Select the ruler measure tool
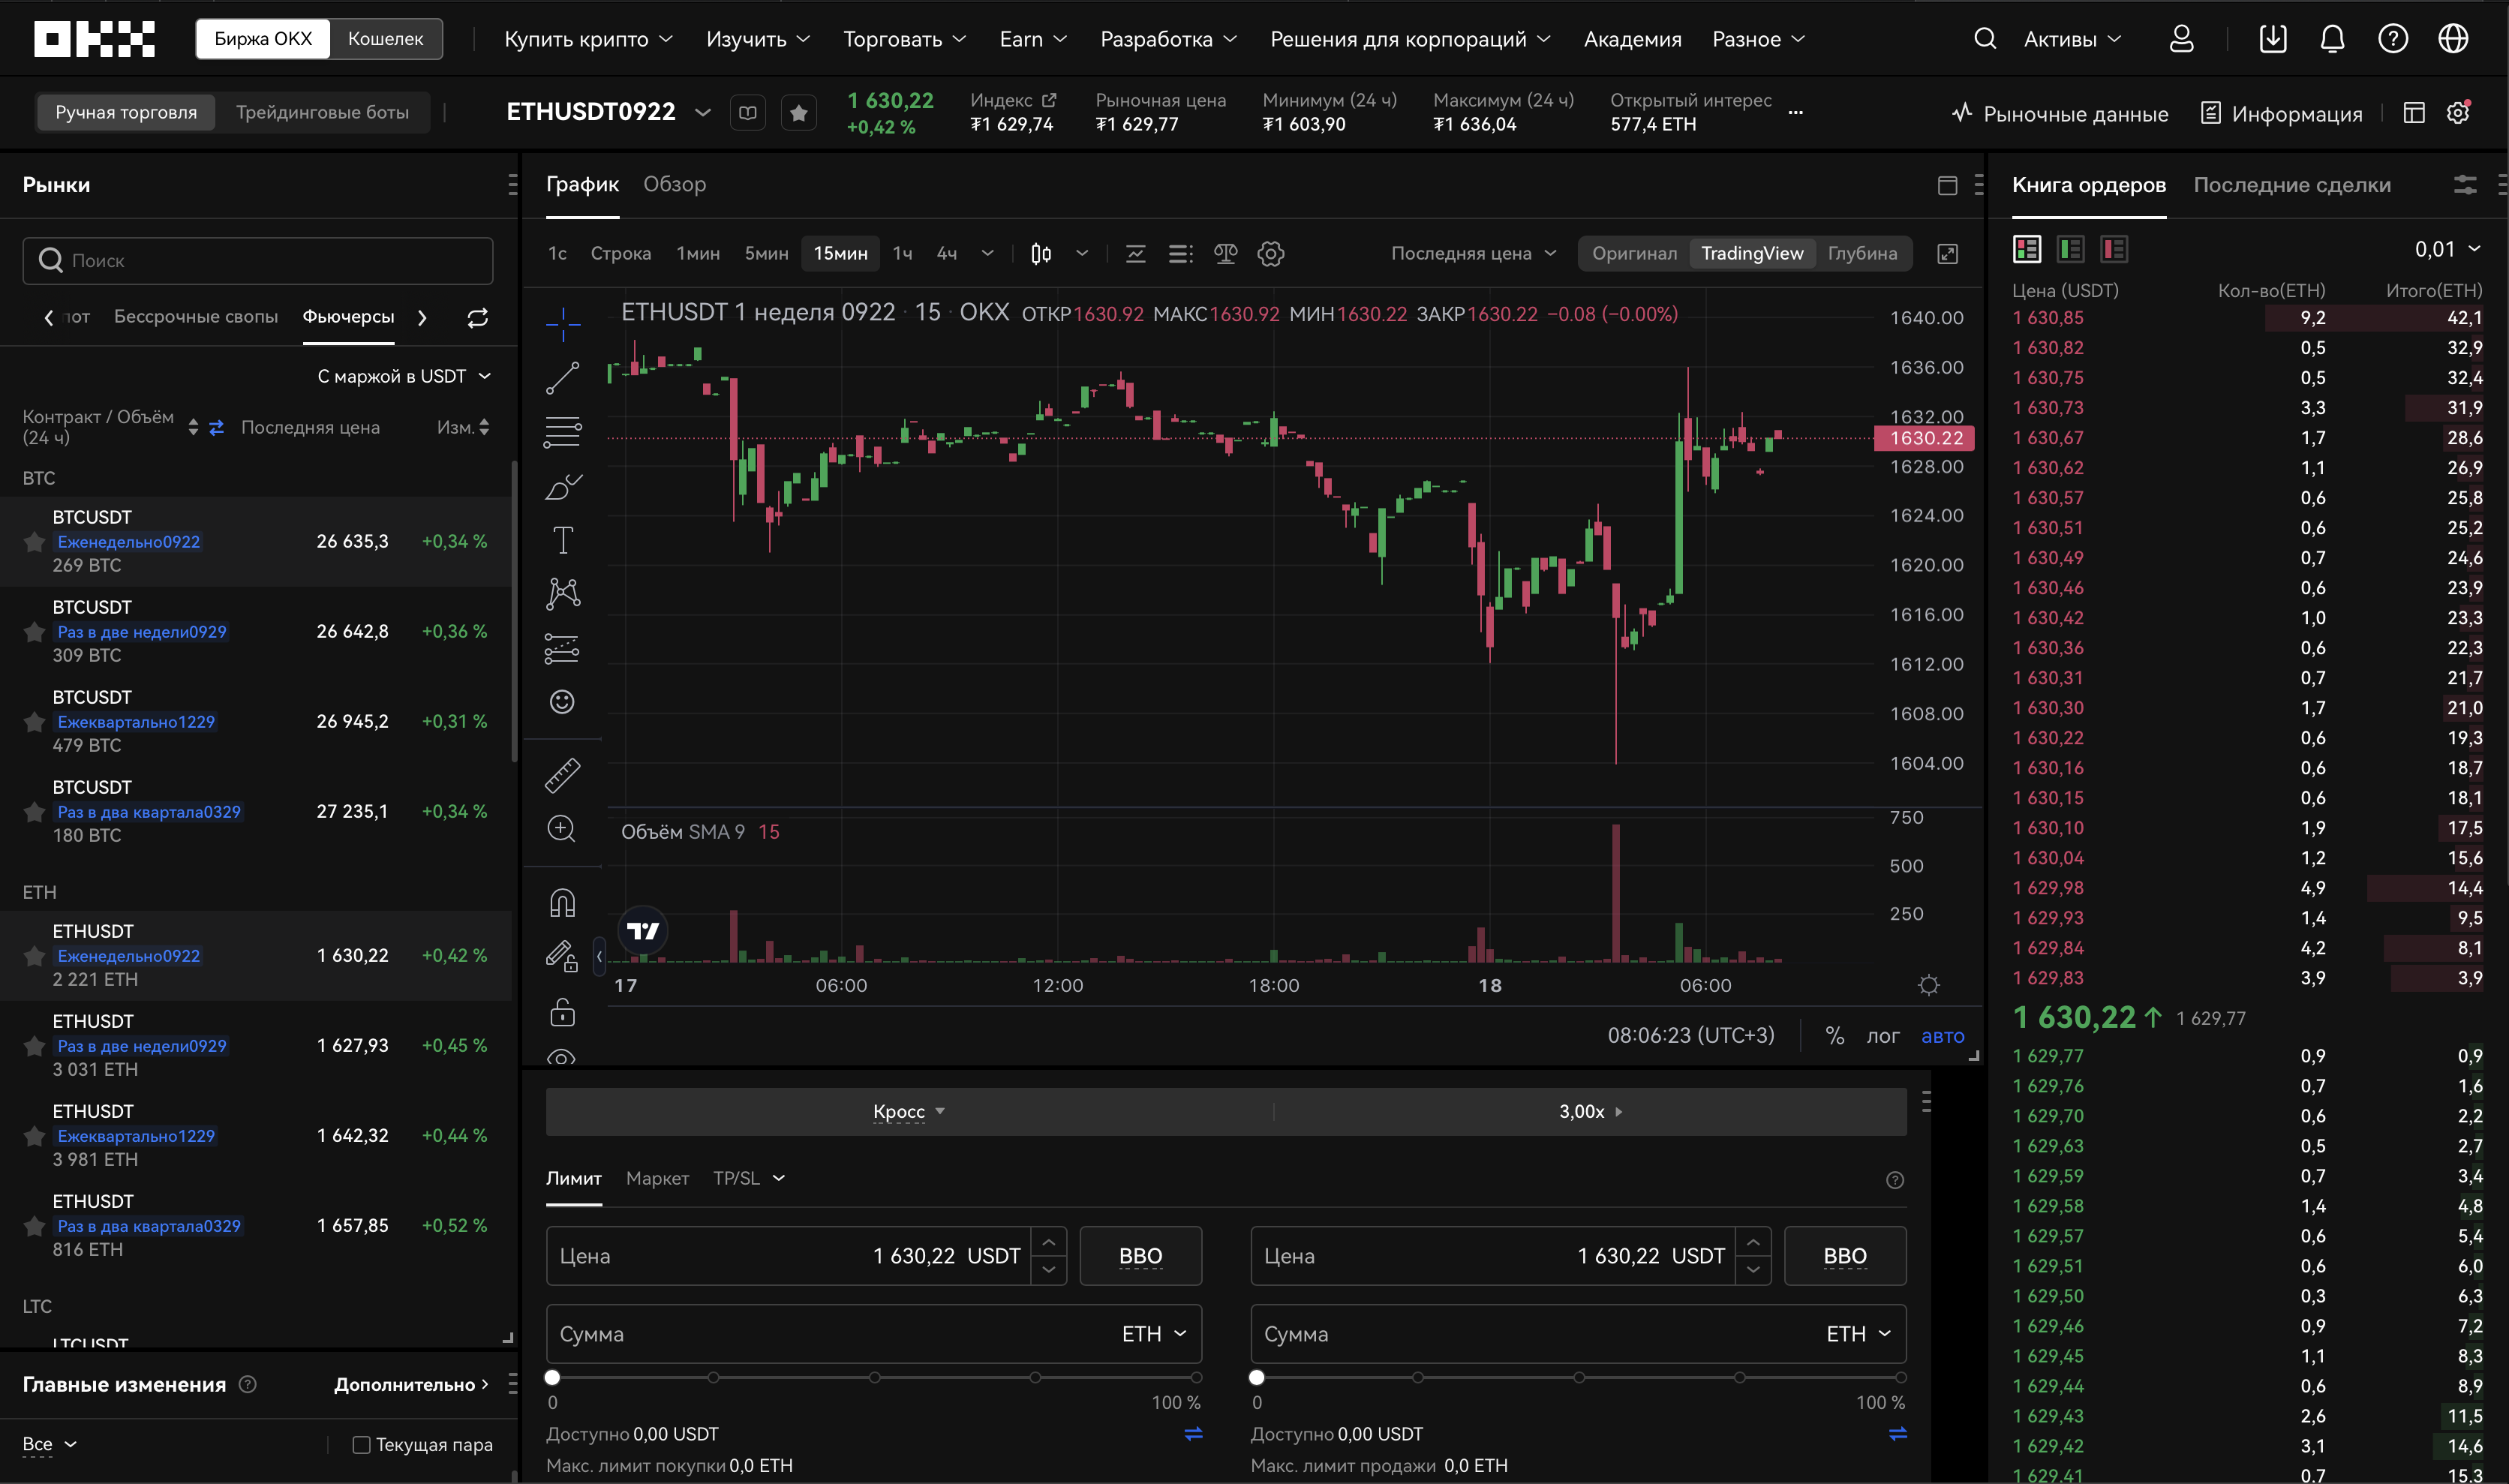 (x=562, y=775)
